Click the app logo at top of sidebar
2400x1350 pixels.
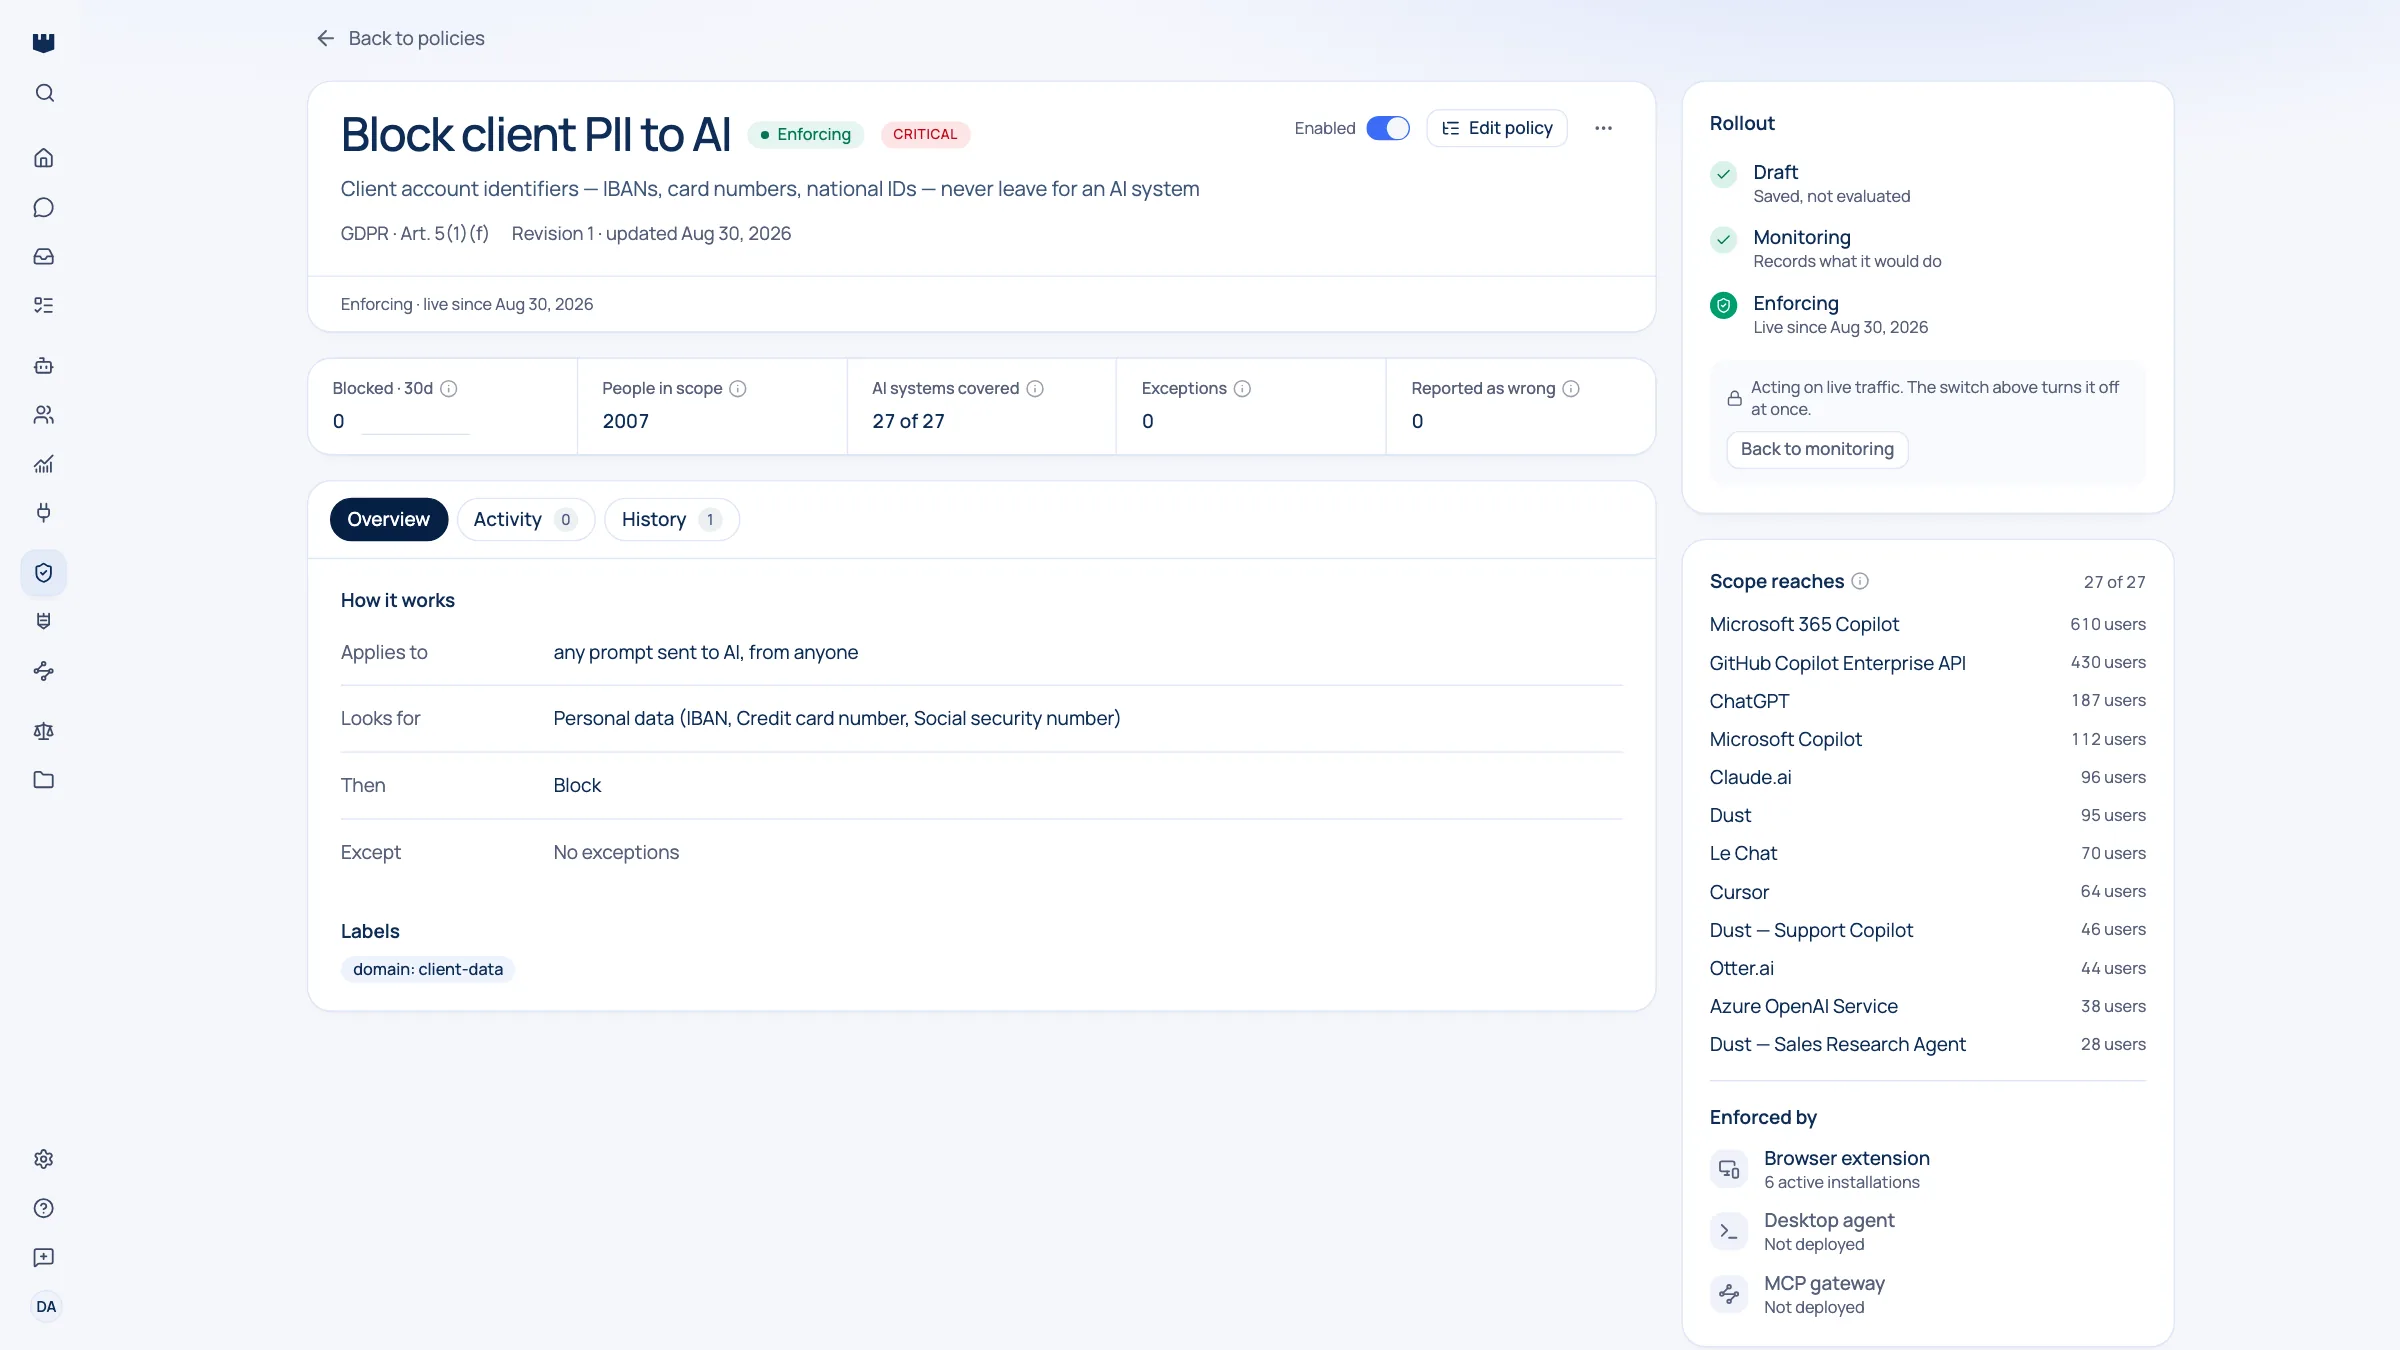(44, 42)
